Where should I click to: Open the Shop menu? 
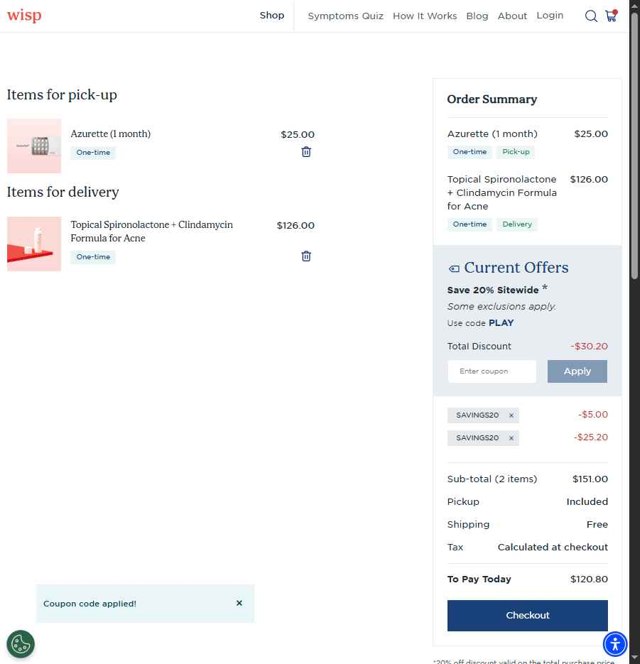pos(272,15)
